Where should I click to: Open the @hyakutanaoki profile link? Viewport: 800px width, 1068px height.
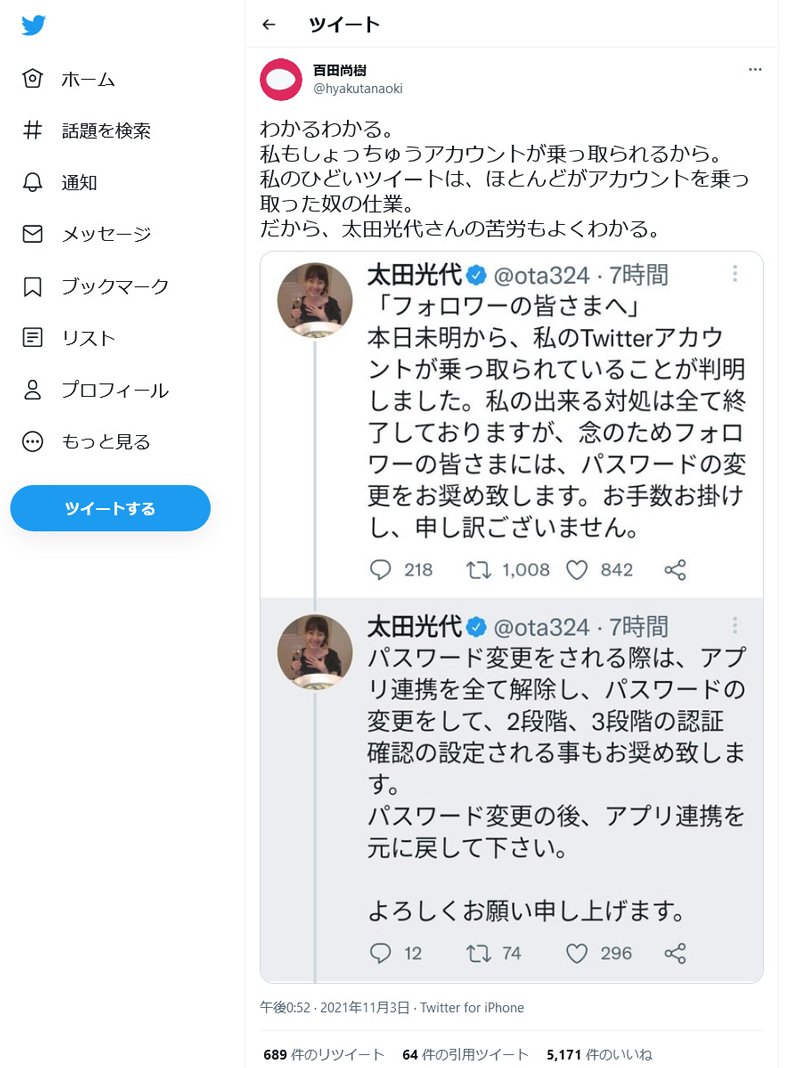(x=358, y=89)
